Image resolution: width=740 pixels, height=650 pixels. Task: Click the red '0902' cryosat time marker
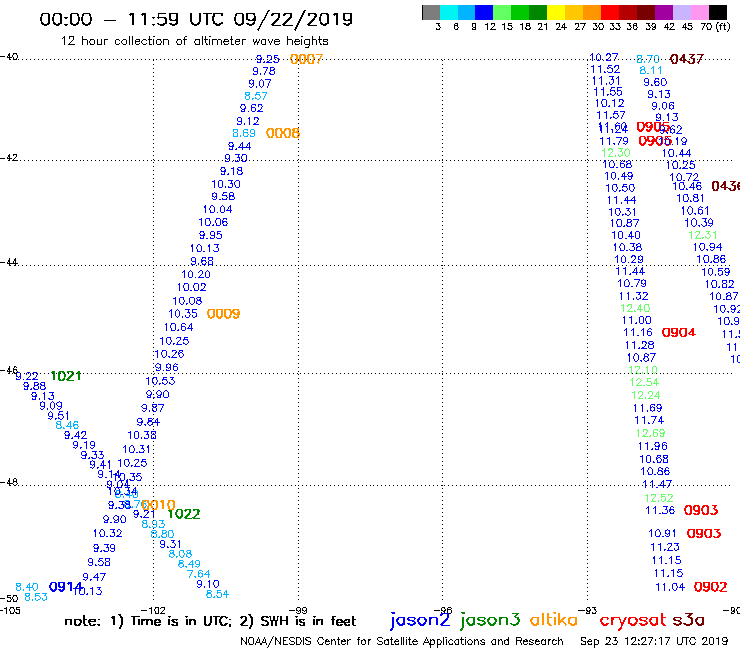point(710,587)
